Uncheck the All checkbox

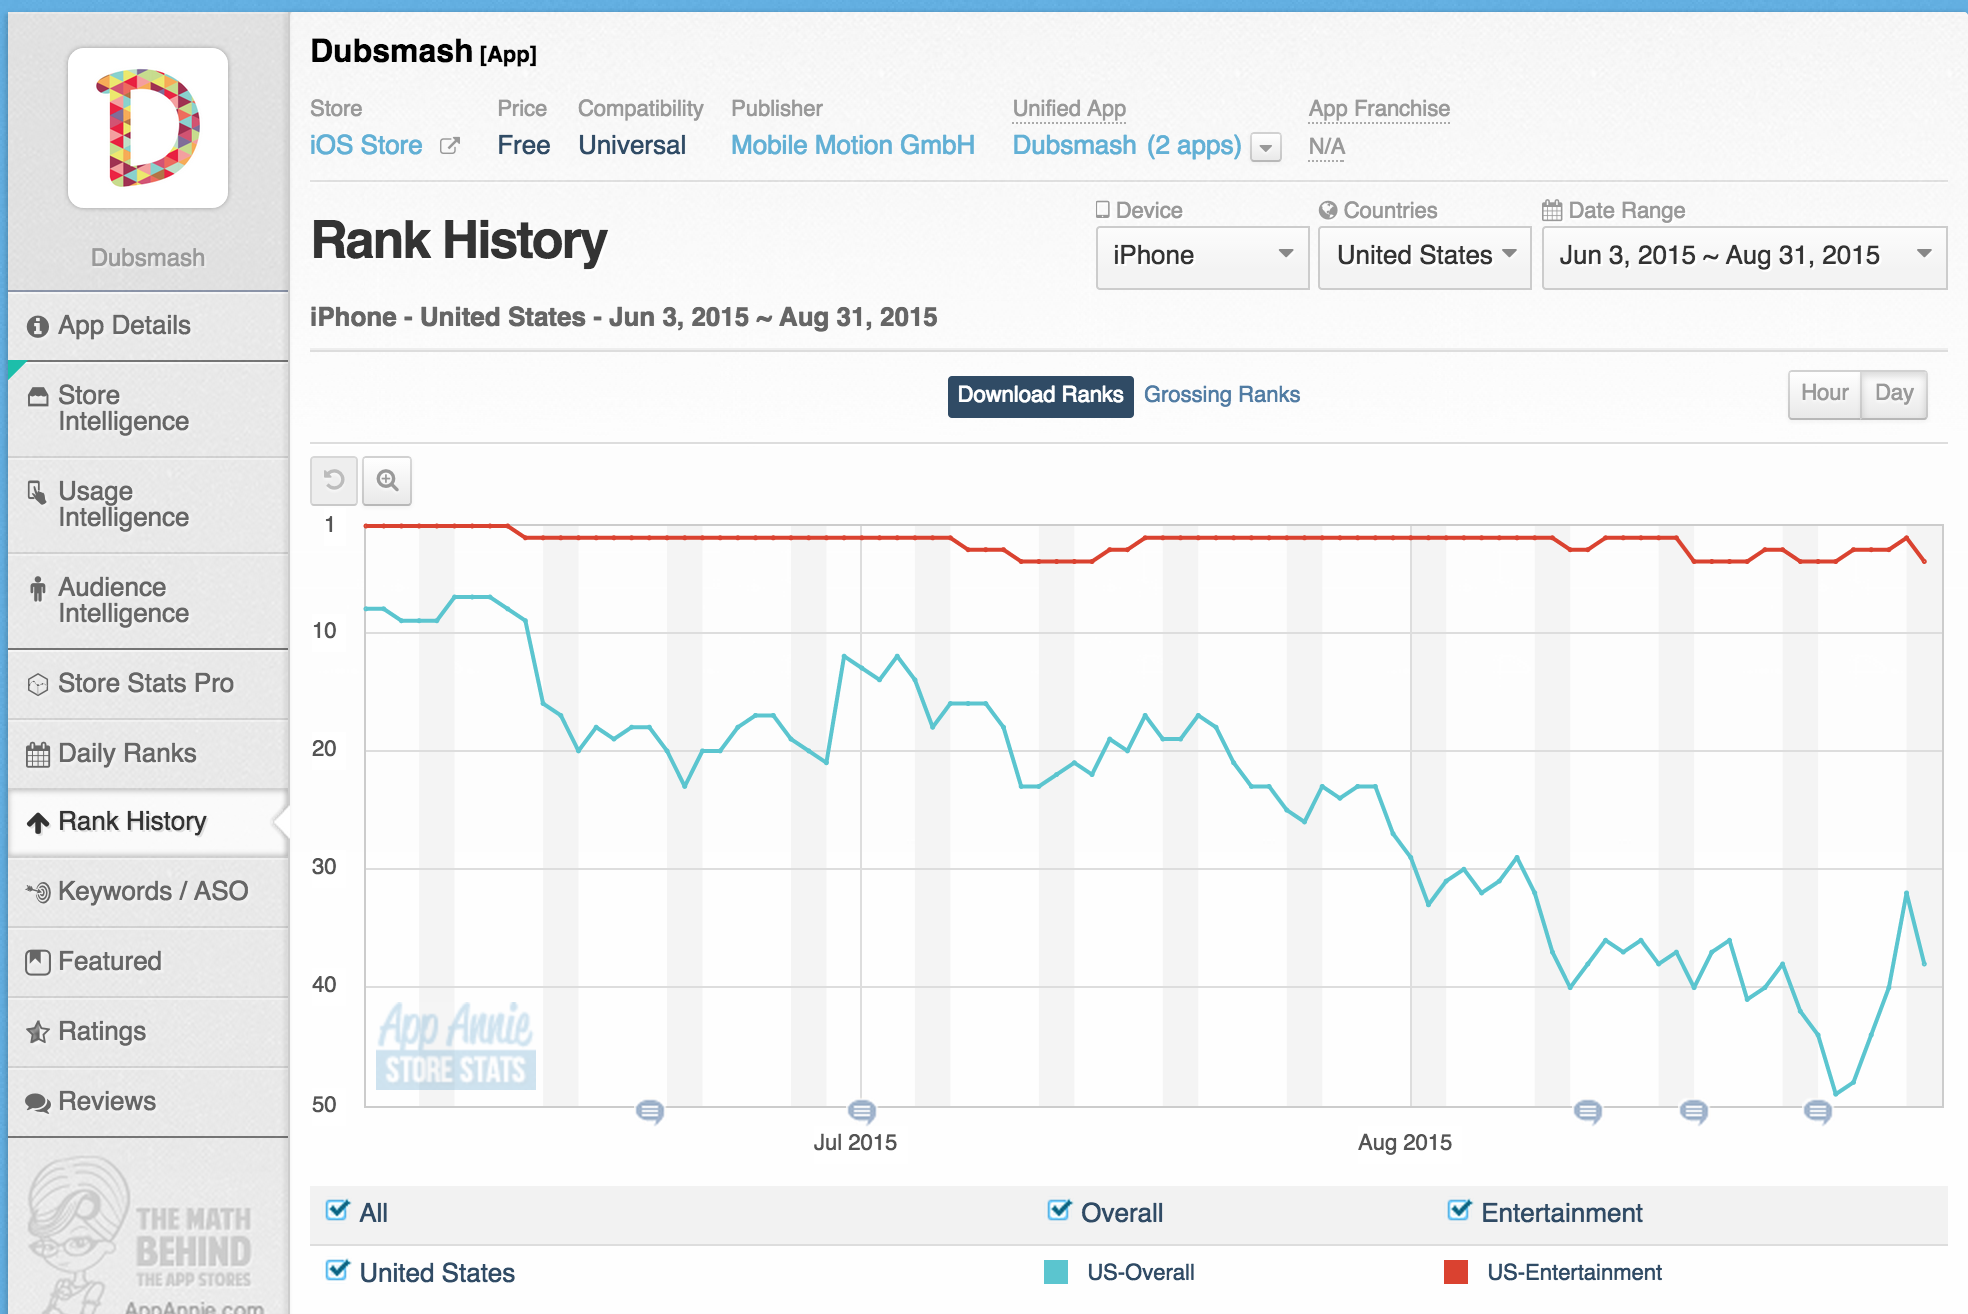pos(338,1211)
